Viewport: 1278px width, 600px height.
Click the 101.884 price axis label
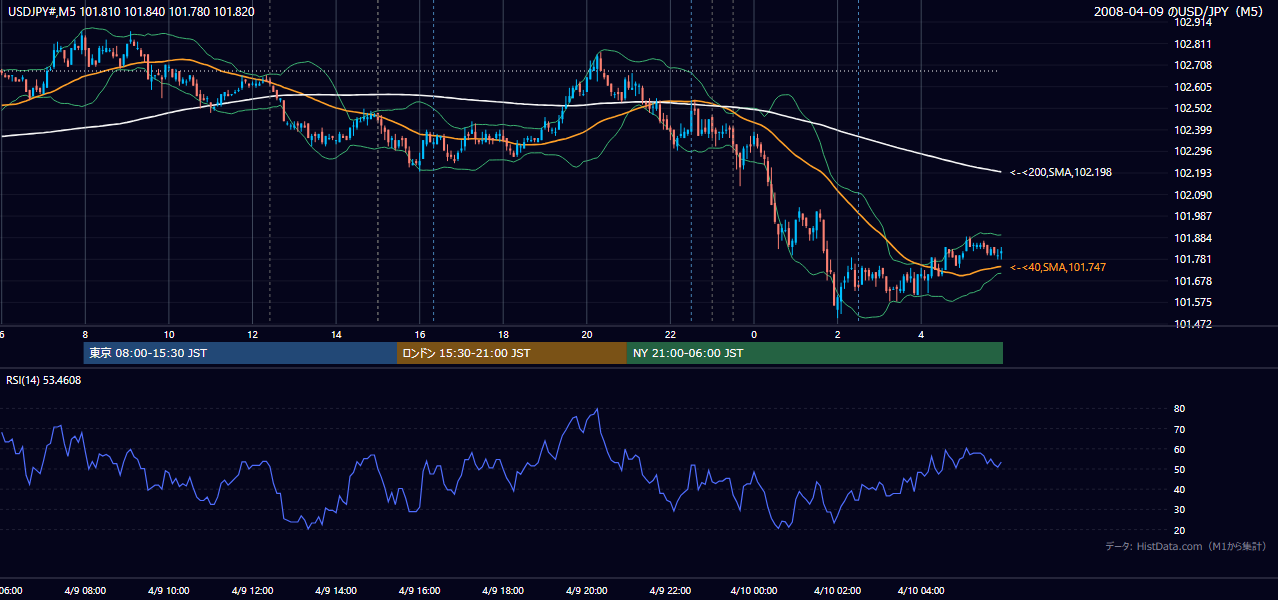[x=1192, y=238]
